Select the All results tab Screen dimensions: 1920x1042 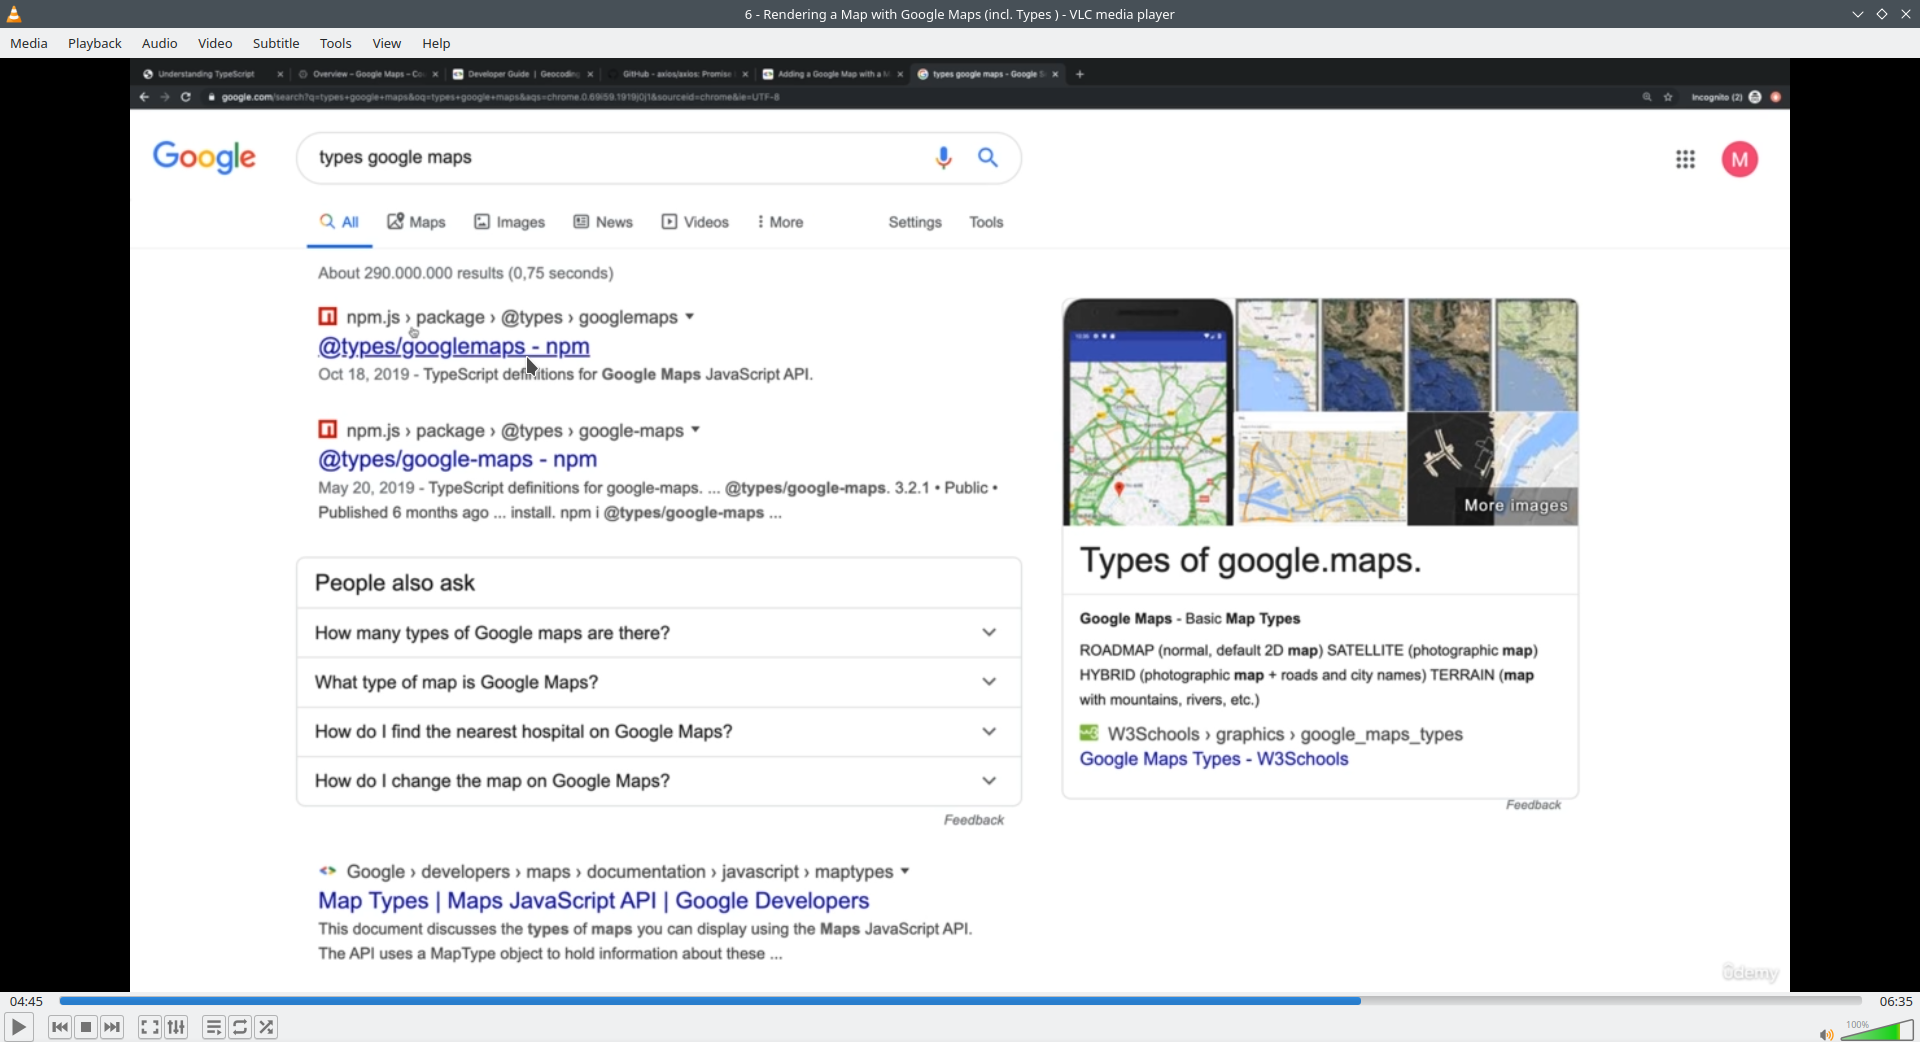(x=340, y=222)
